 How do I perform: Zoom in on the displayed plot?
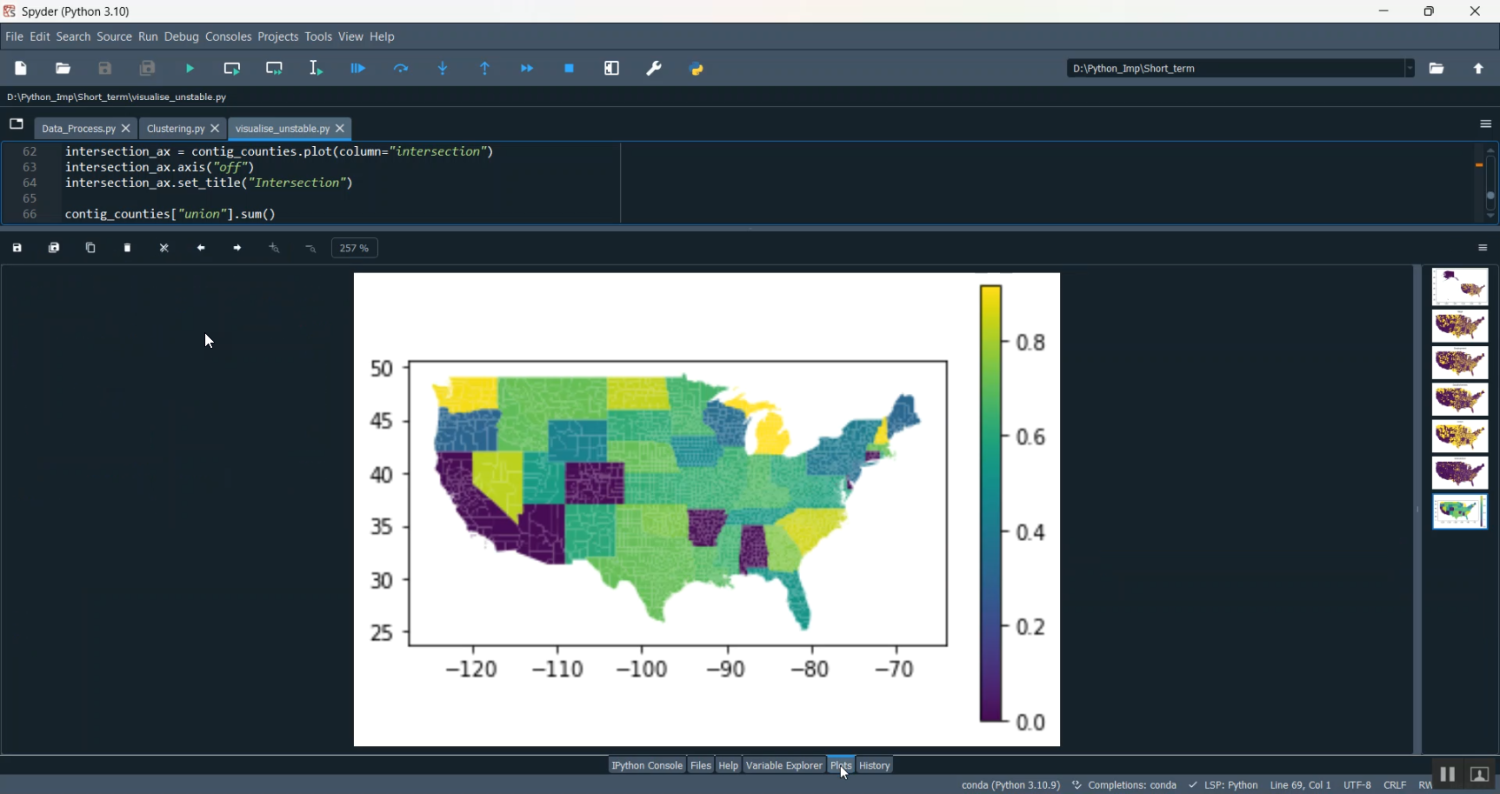(x=274, y=247)
